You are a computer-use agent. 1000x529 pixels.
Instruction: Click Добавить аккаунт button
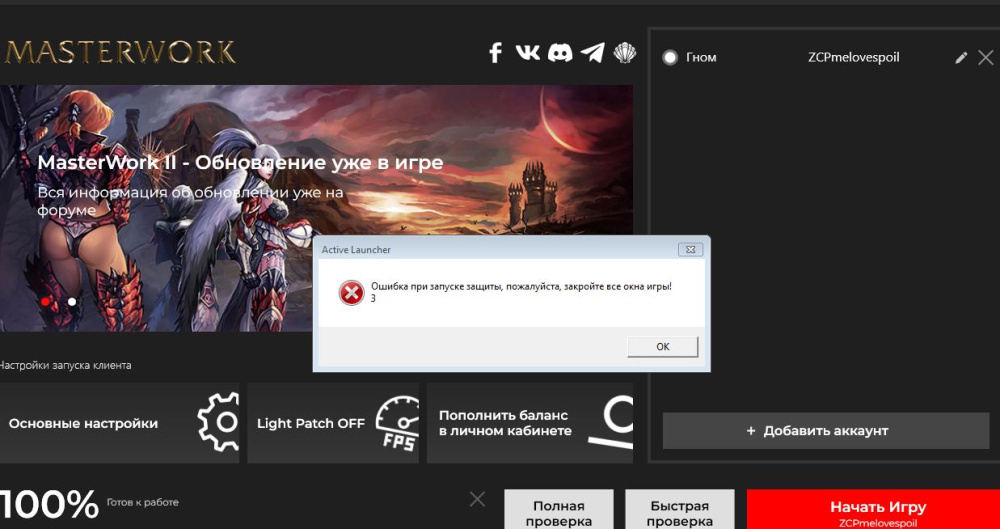tap(825, 431)
